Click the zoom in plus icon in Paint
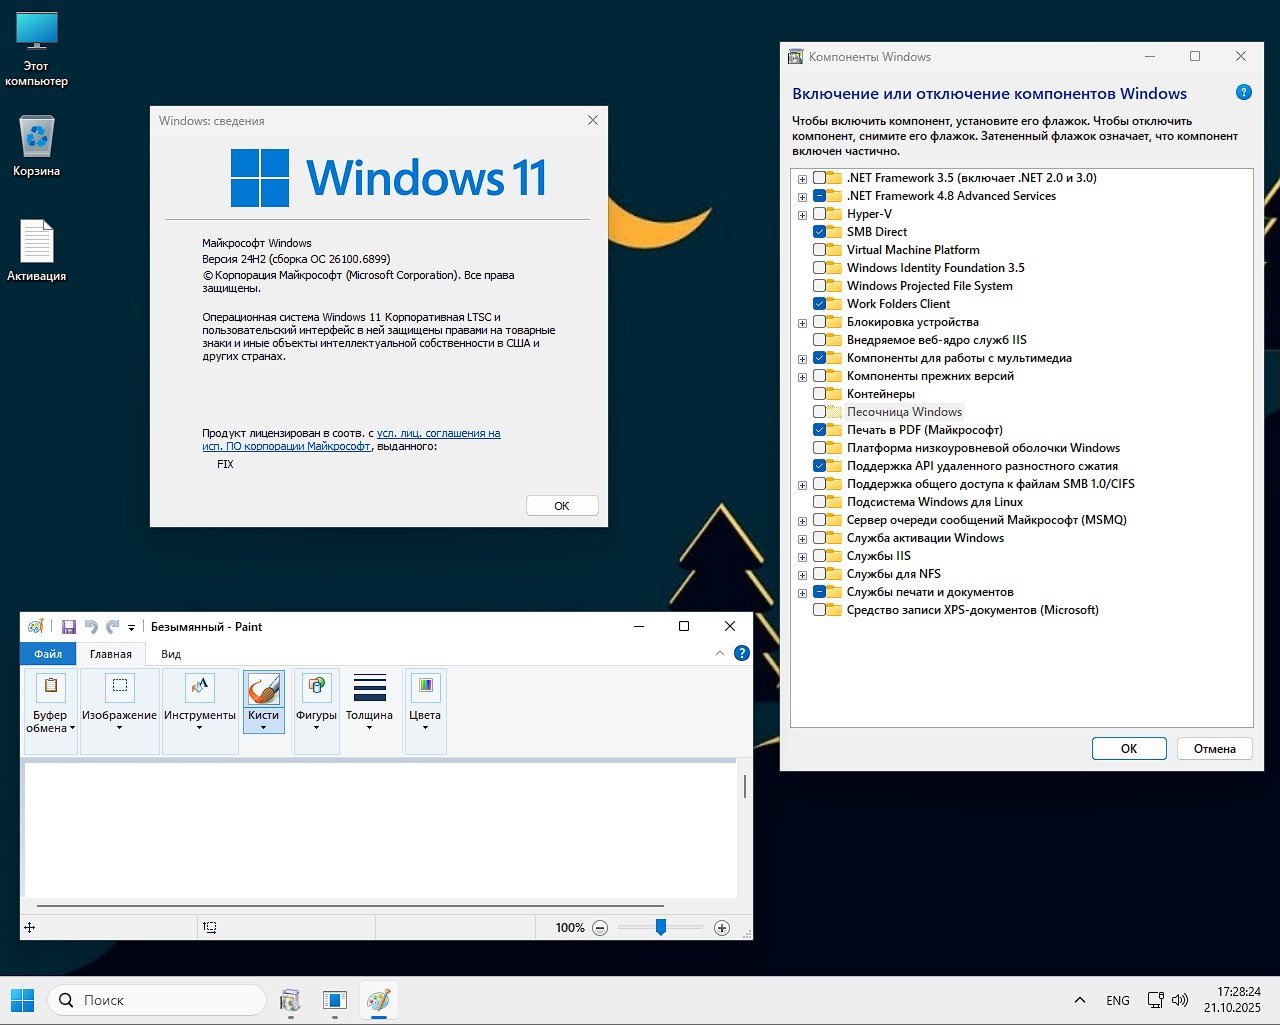 point(722,928)
